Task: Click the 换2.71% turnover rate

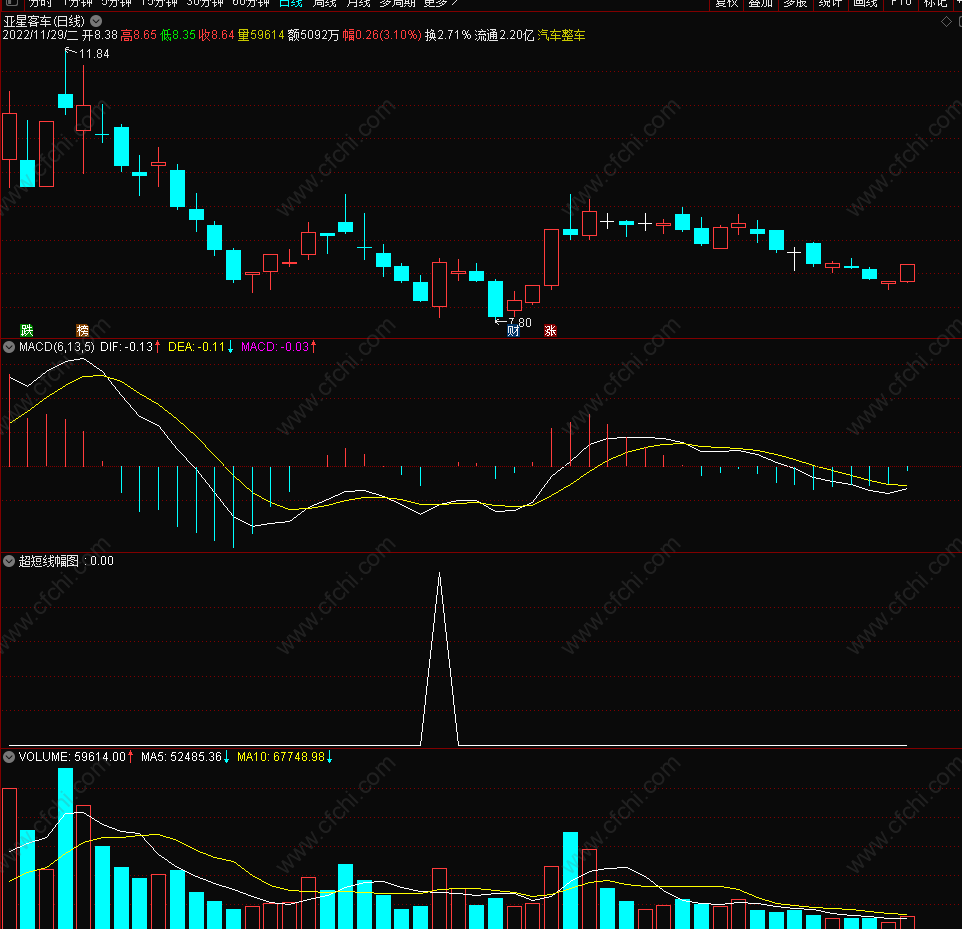Action: tap(448, 36)
